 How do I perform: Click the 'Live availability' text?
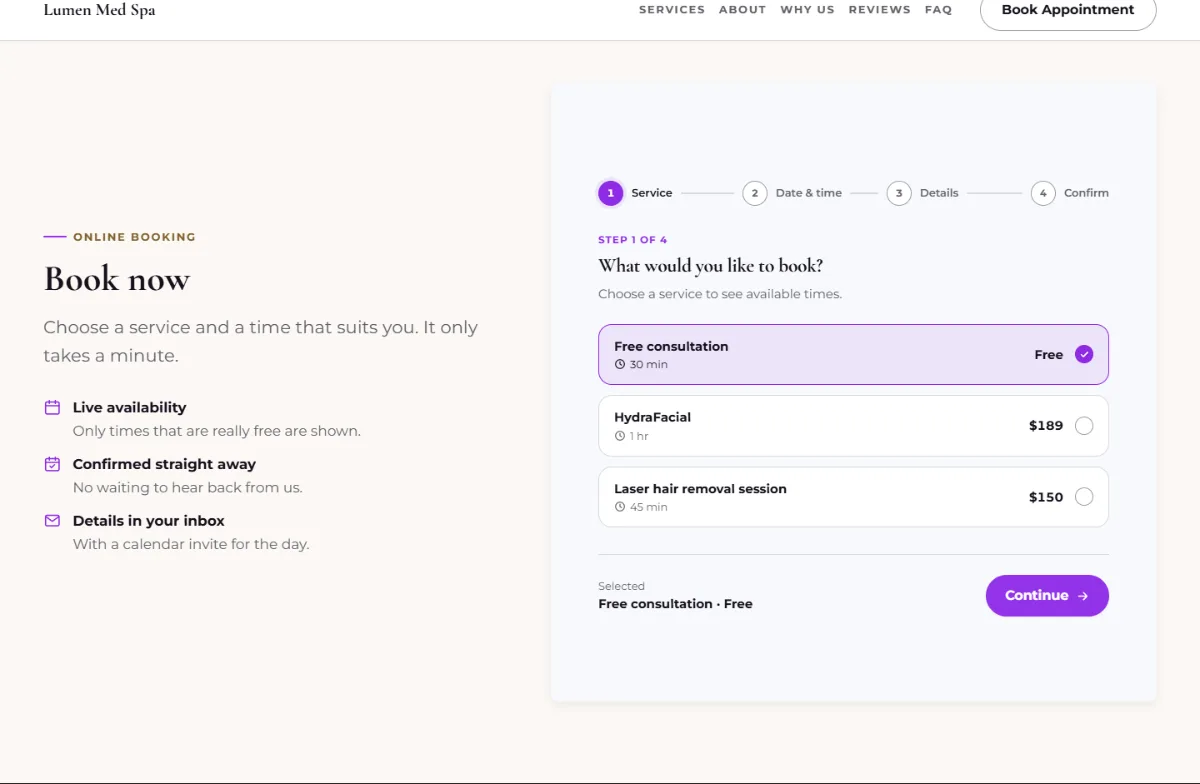(129, 407)
